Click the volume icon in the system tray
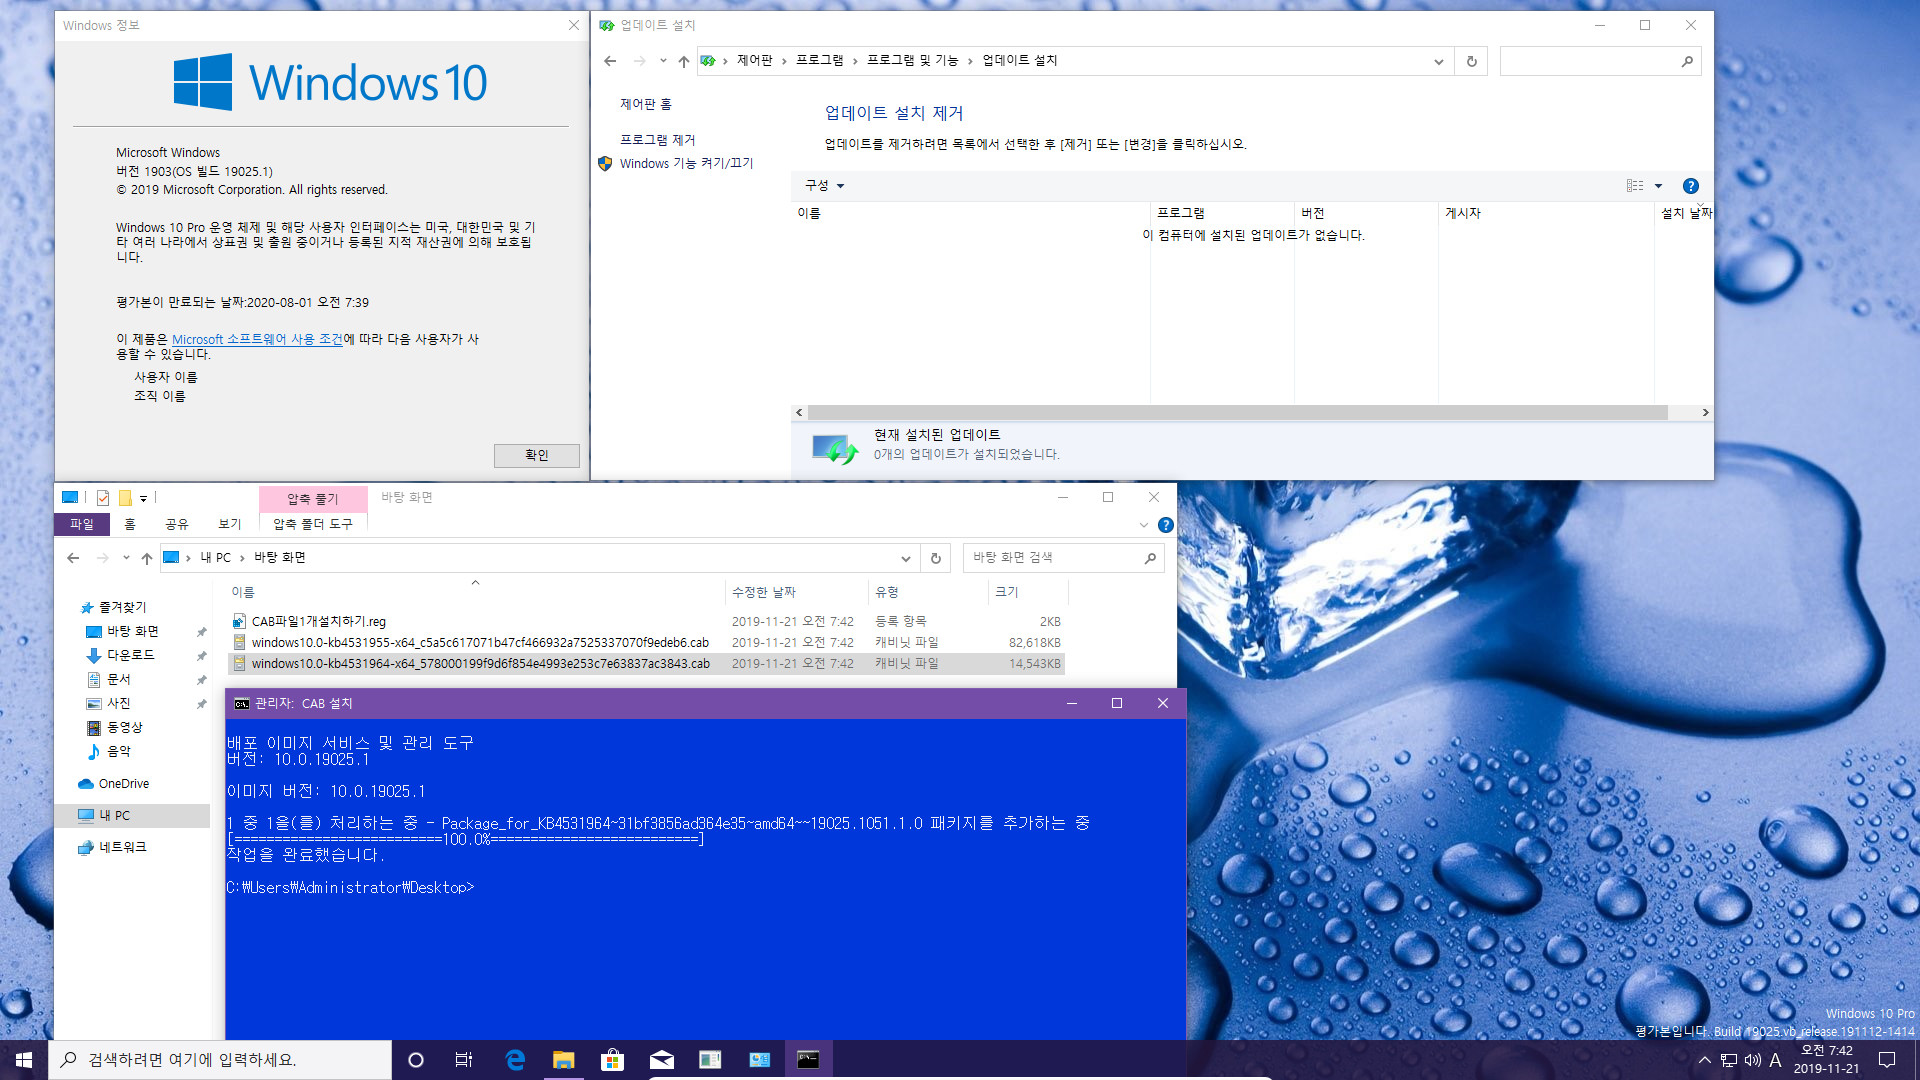 tap(1753, 1060)
